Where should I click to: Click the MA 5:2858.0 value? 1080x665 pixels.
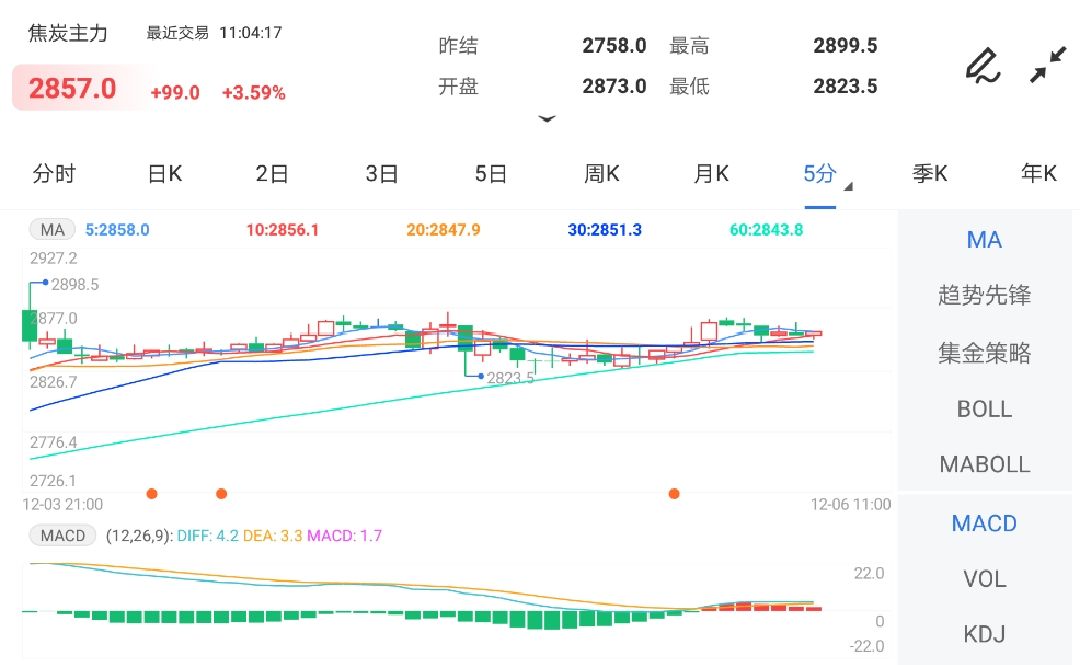(117, 229)
